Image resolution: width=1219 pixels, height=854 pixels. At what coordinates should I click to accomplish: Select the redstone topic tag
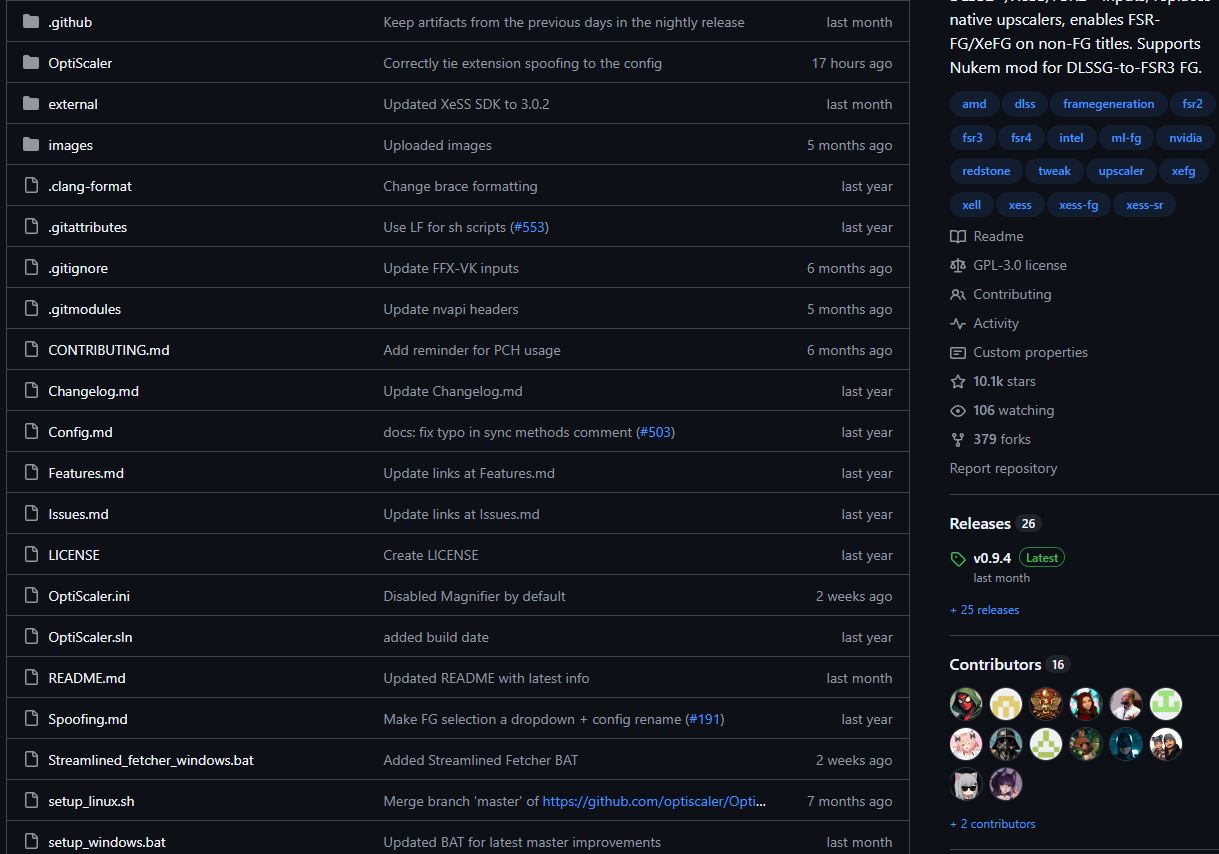[x=986, y=171]
